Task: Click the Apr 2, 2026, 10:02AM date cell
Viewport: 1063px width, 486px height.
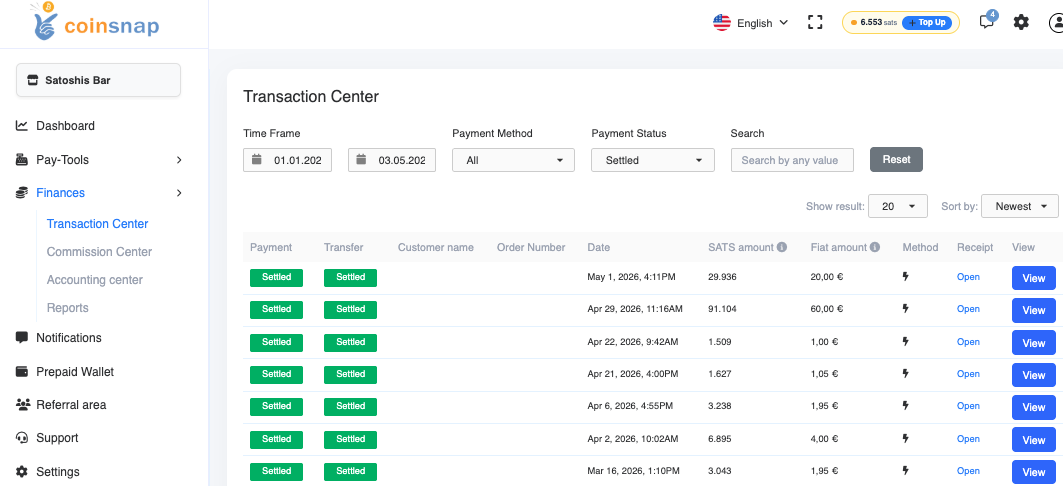Action: click(x=633, y=439)
